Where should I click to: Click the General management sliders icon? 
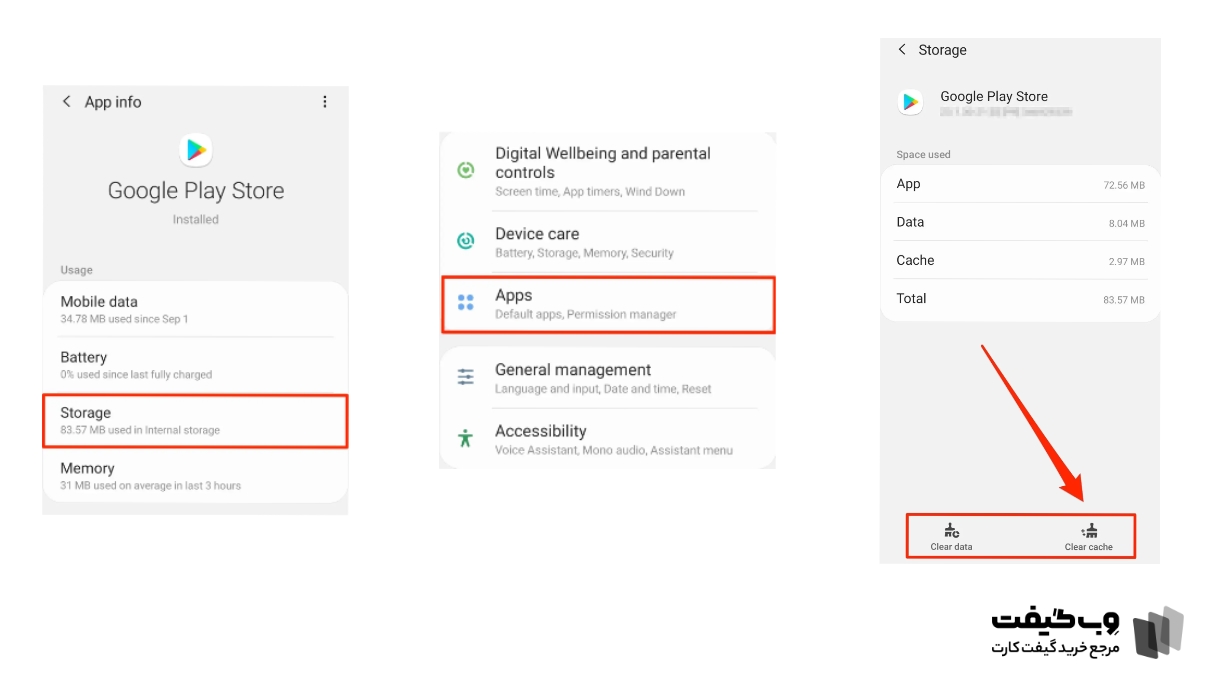tap(465, 377)
